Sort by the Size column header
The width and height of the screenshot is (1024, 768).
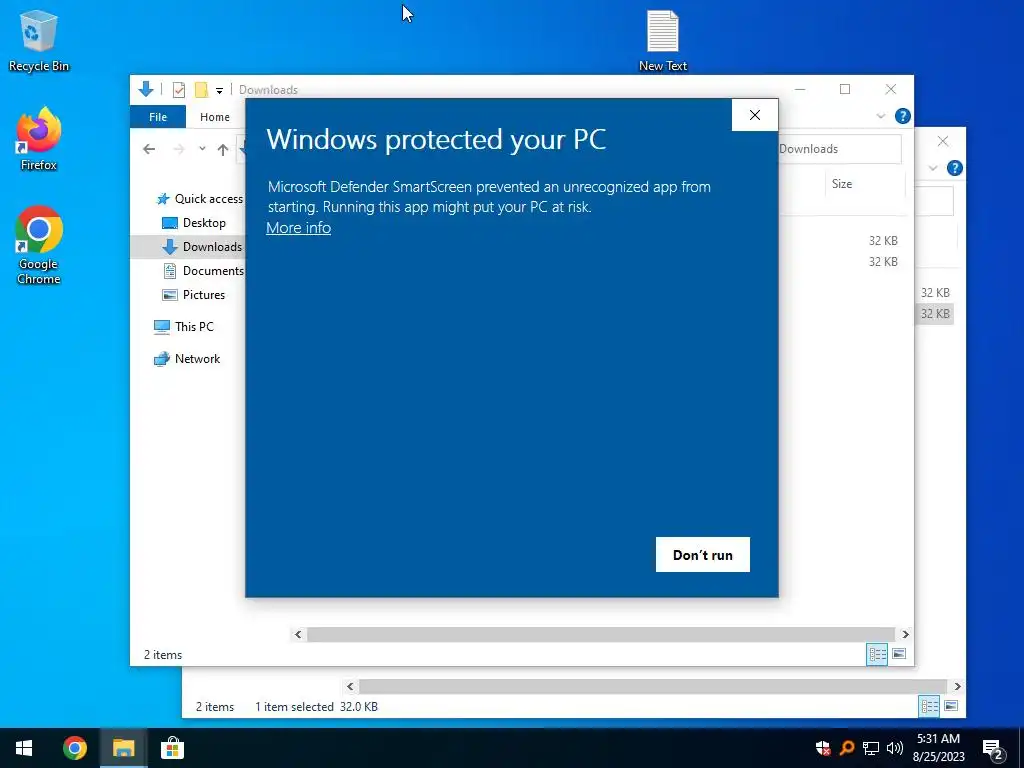[865, 184]
